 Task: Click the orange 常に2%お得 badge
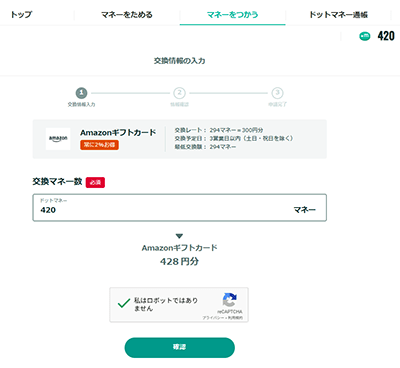(x=99, y=145)
